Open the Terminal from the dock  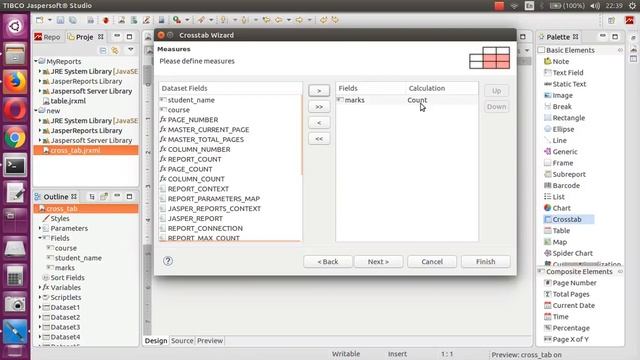click(15, 166)
